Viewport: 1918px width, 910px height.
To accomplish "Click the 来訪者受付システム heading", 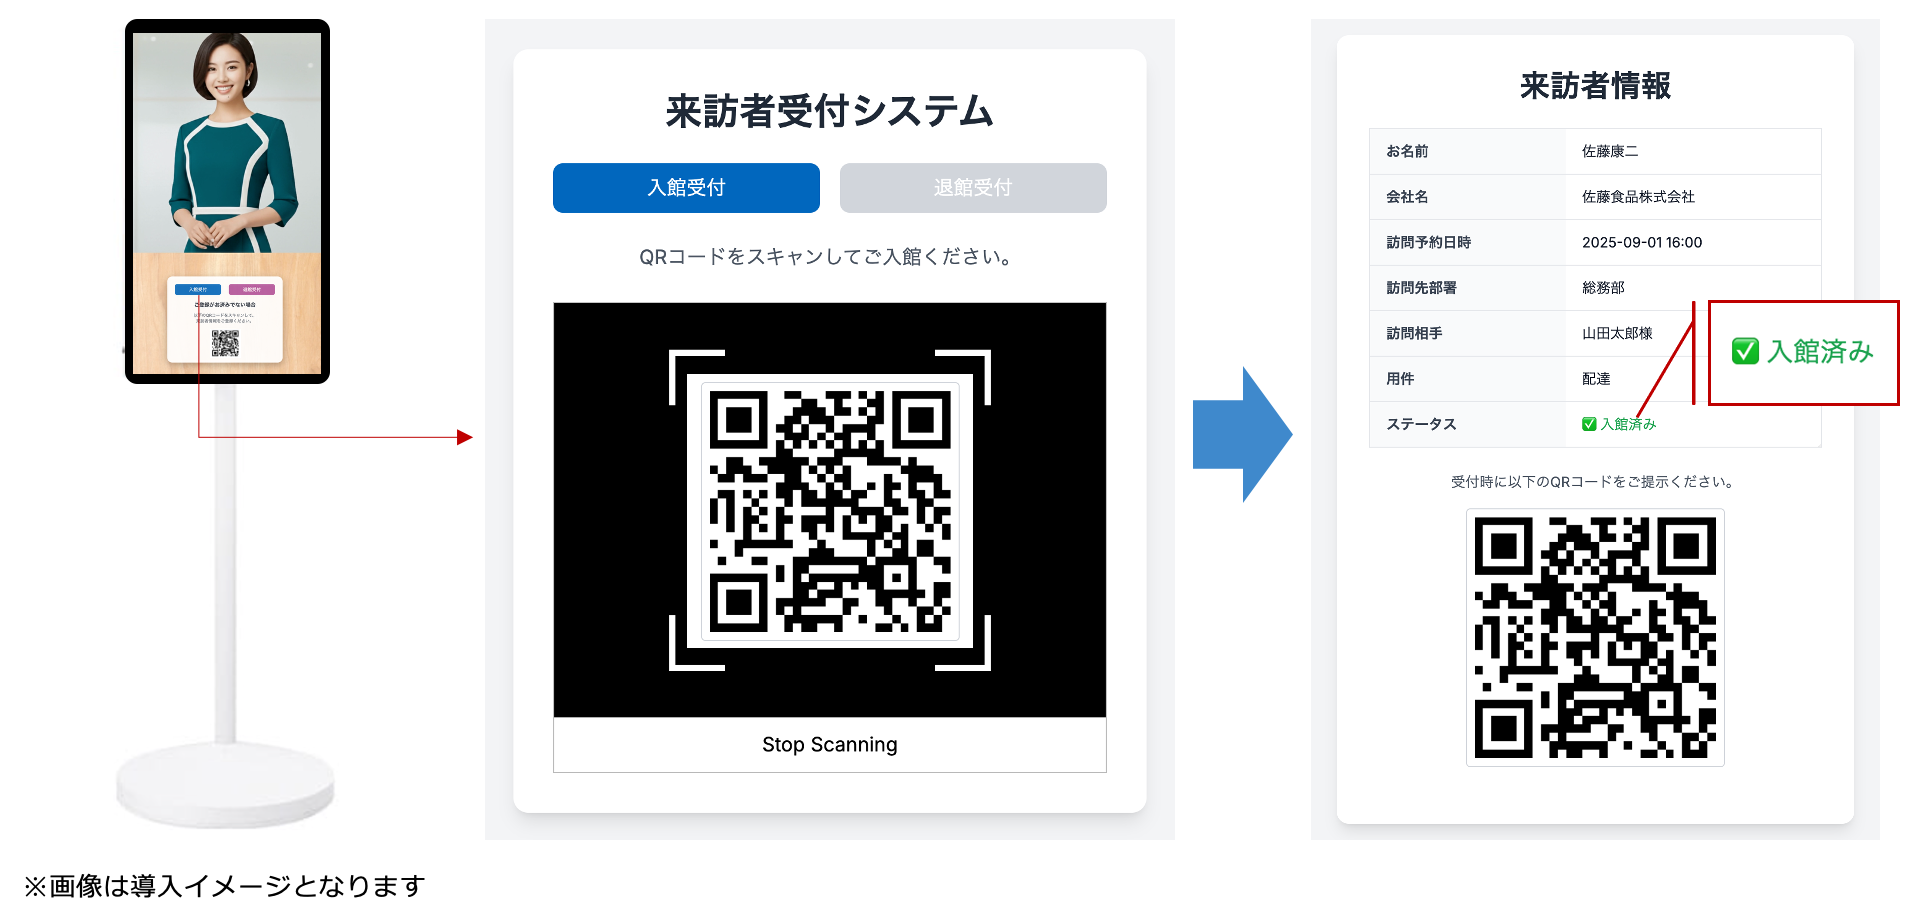I will (x=829, y=111).
